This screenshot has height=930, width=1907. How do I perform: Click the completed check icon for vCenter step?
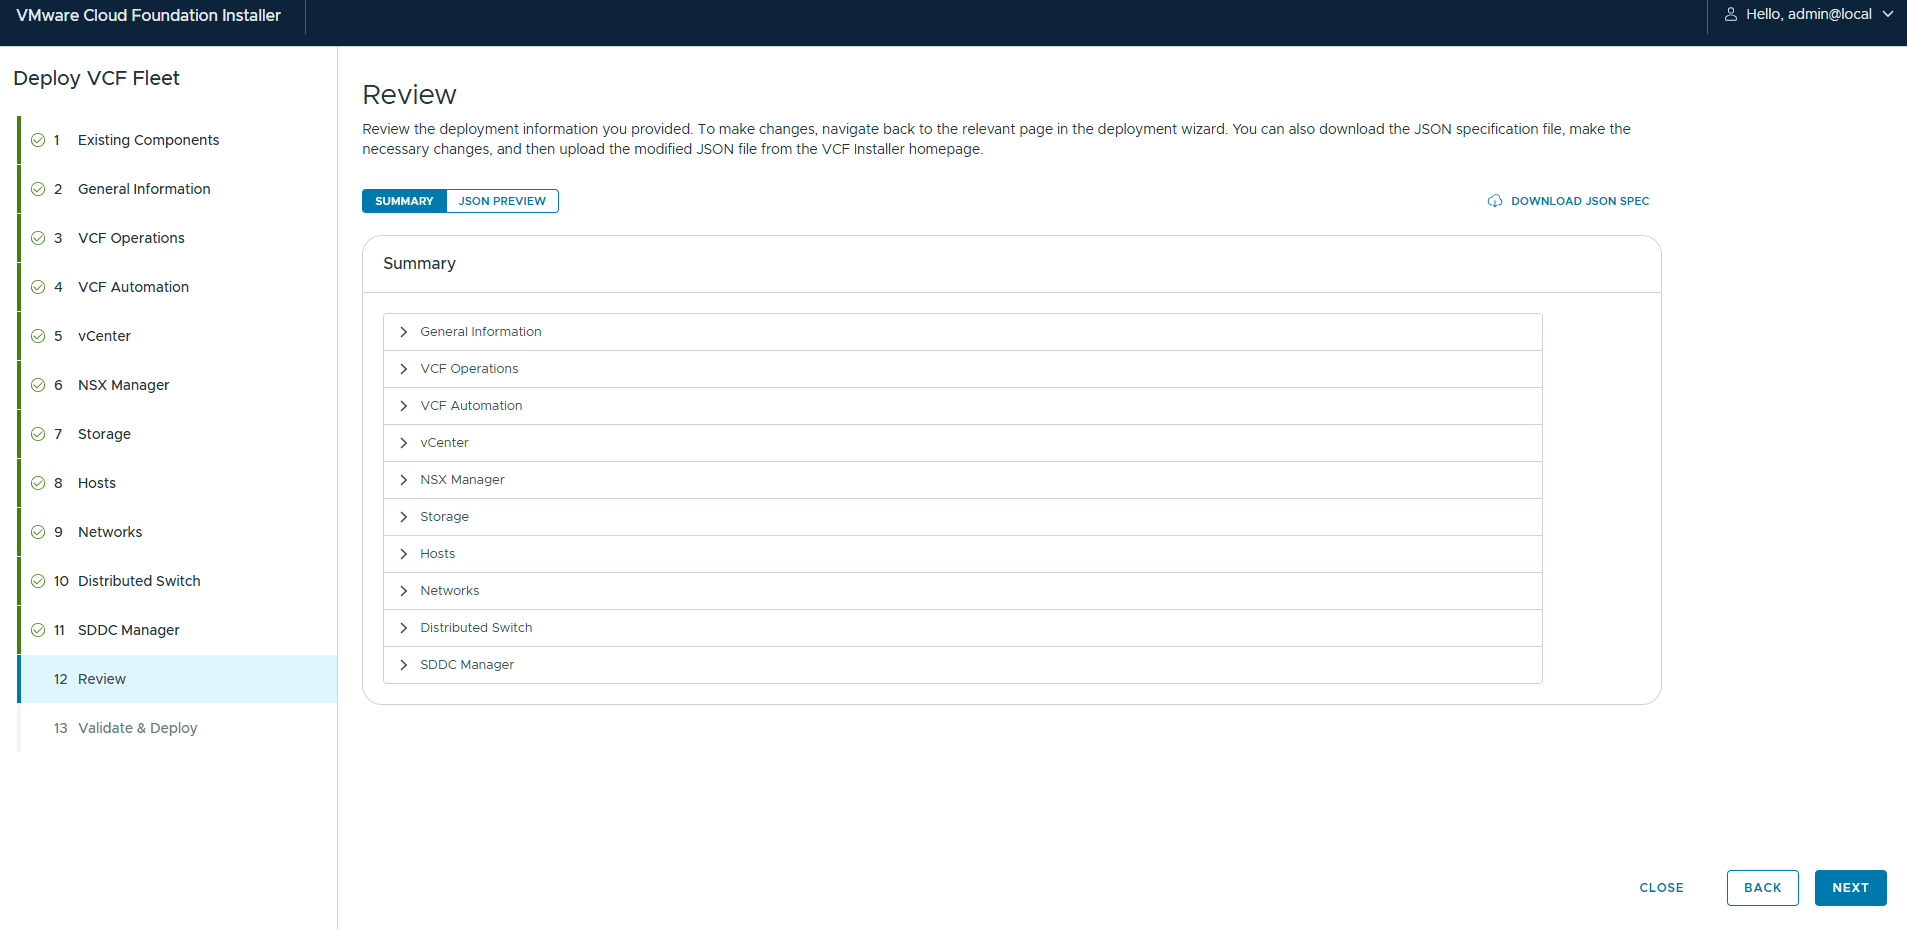pos(38,336)
